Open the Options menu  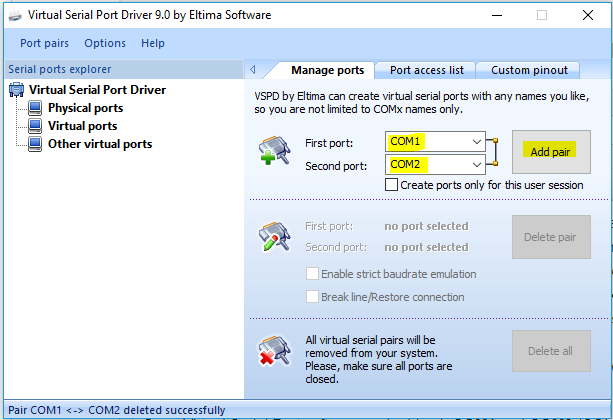coord(105,43)
